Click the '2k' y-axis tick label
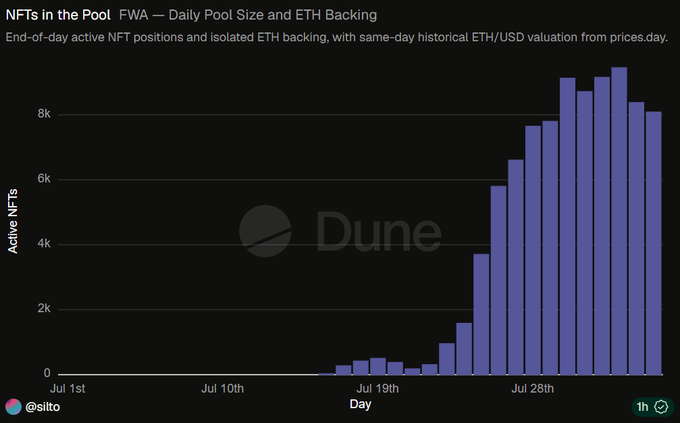680x423 pixels. (x=44, y=308)
